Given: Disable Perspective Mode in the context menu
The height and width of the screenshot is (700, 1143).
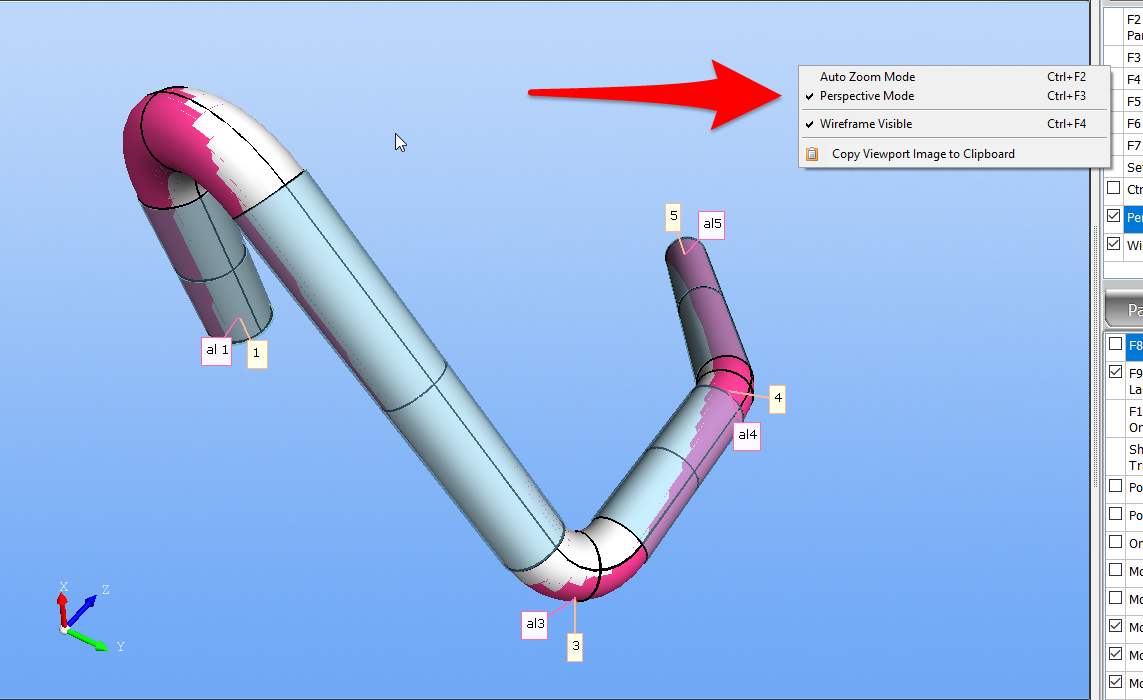Looking at the screenshot, I should point(867,97).
